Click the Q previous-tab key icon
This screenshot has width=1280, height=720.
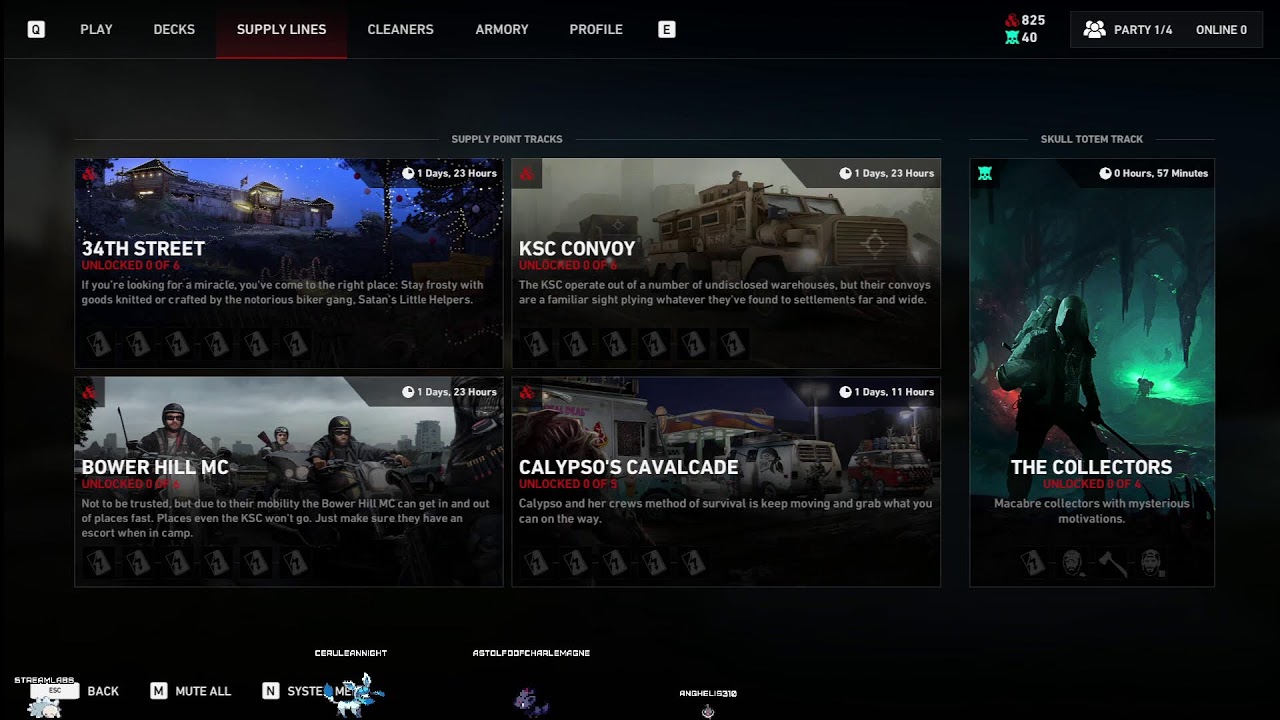[36, 30]
